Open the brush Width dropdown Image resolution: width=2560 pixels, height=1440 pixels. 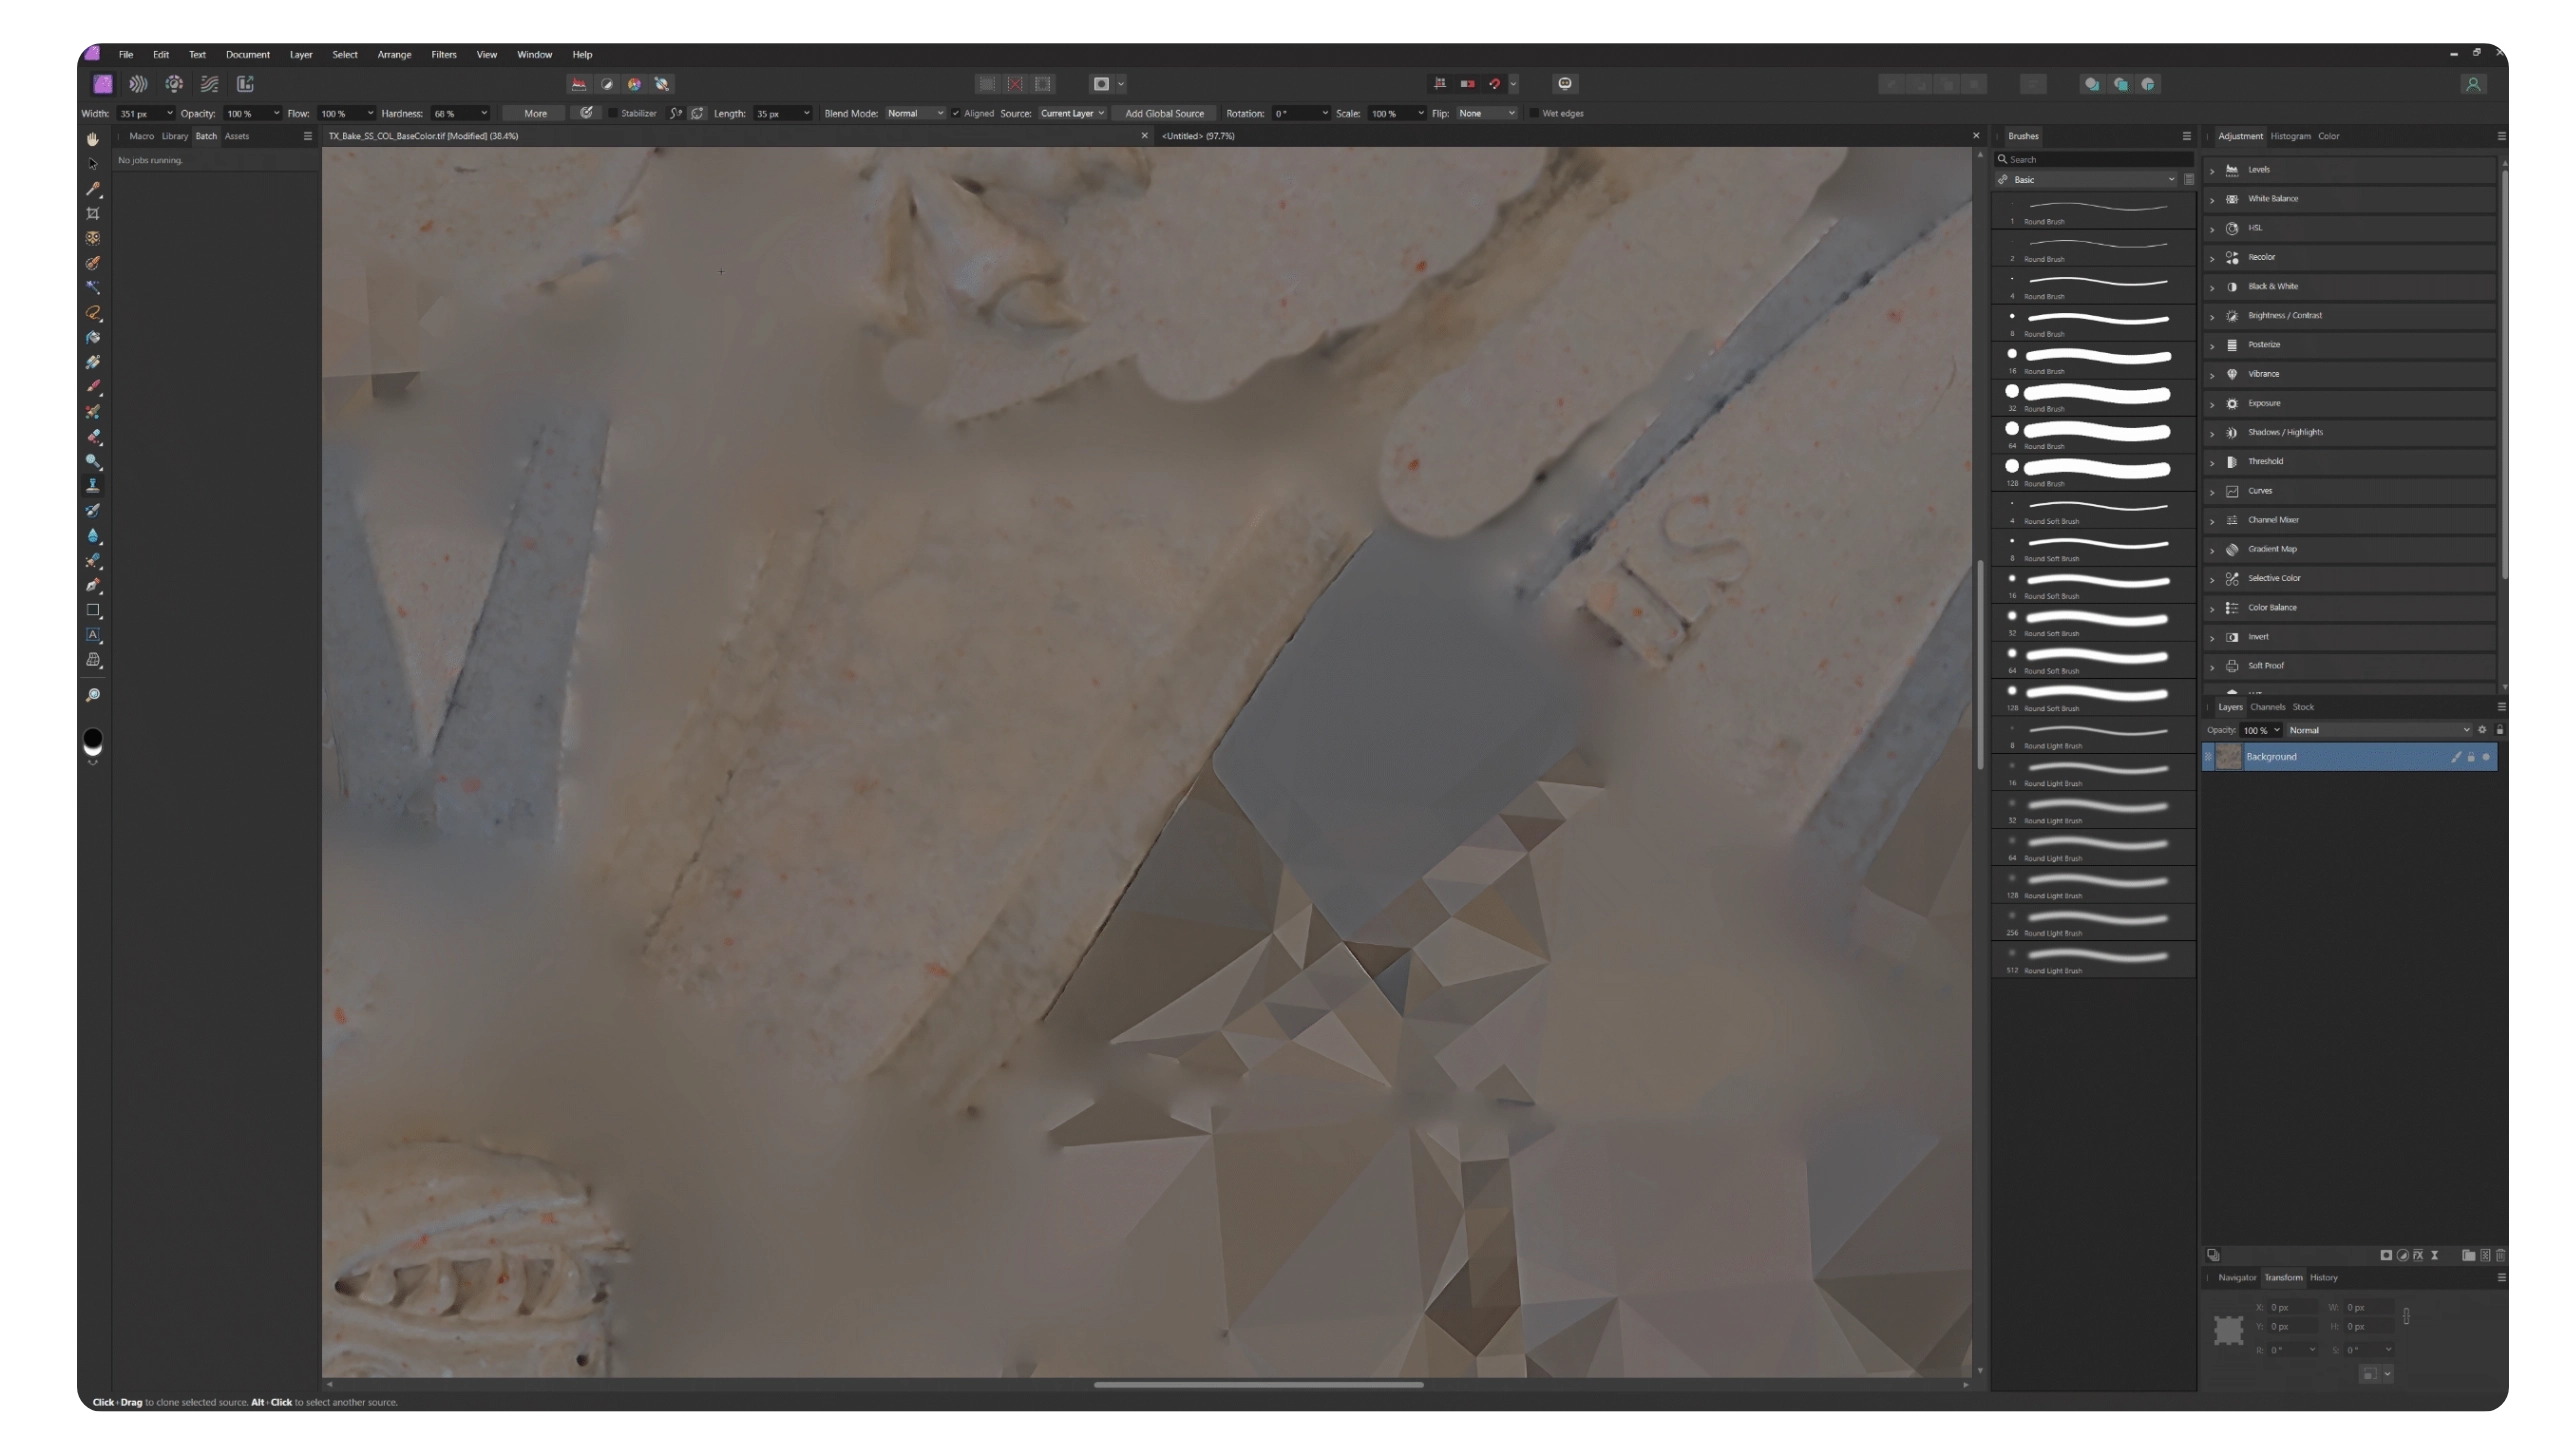[169, 113]
